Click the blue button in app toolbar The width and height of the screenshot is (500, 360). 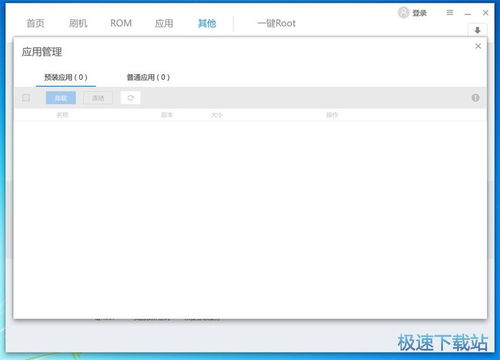[x=61, y=98]
